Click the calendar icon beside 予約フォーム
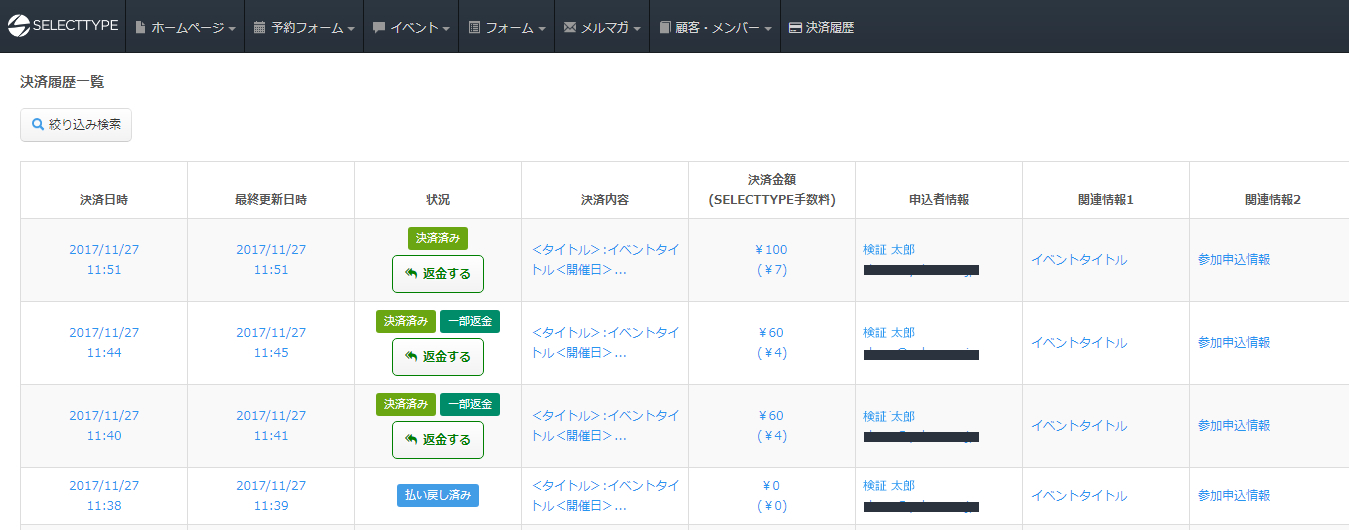The image size is (1349, 530). coord(259,28)
